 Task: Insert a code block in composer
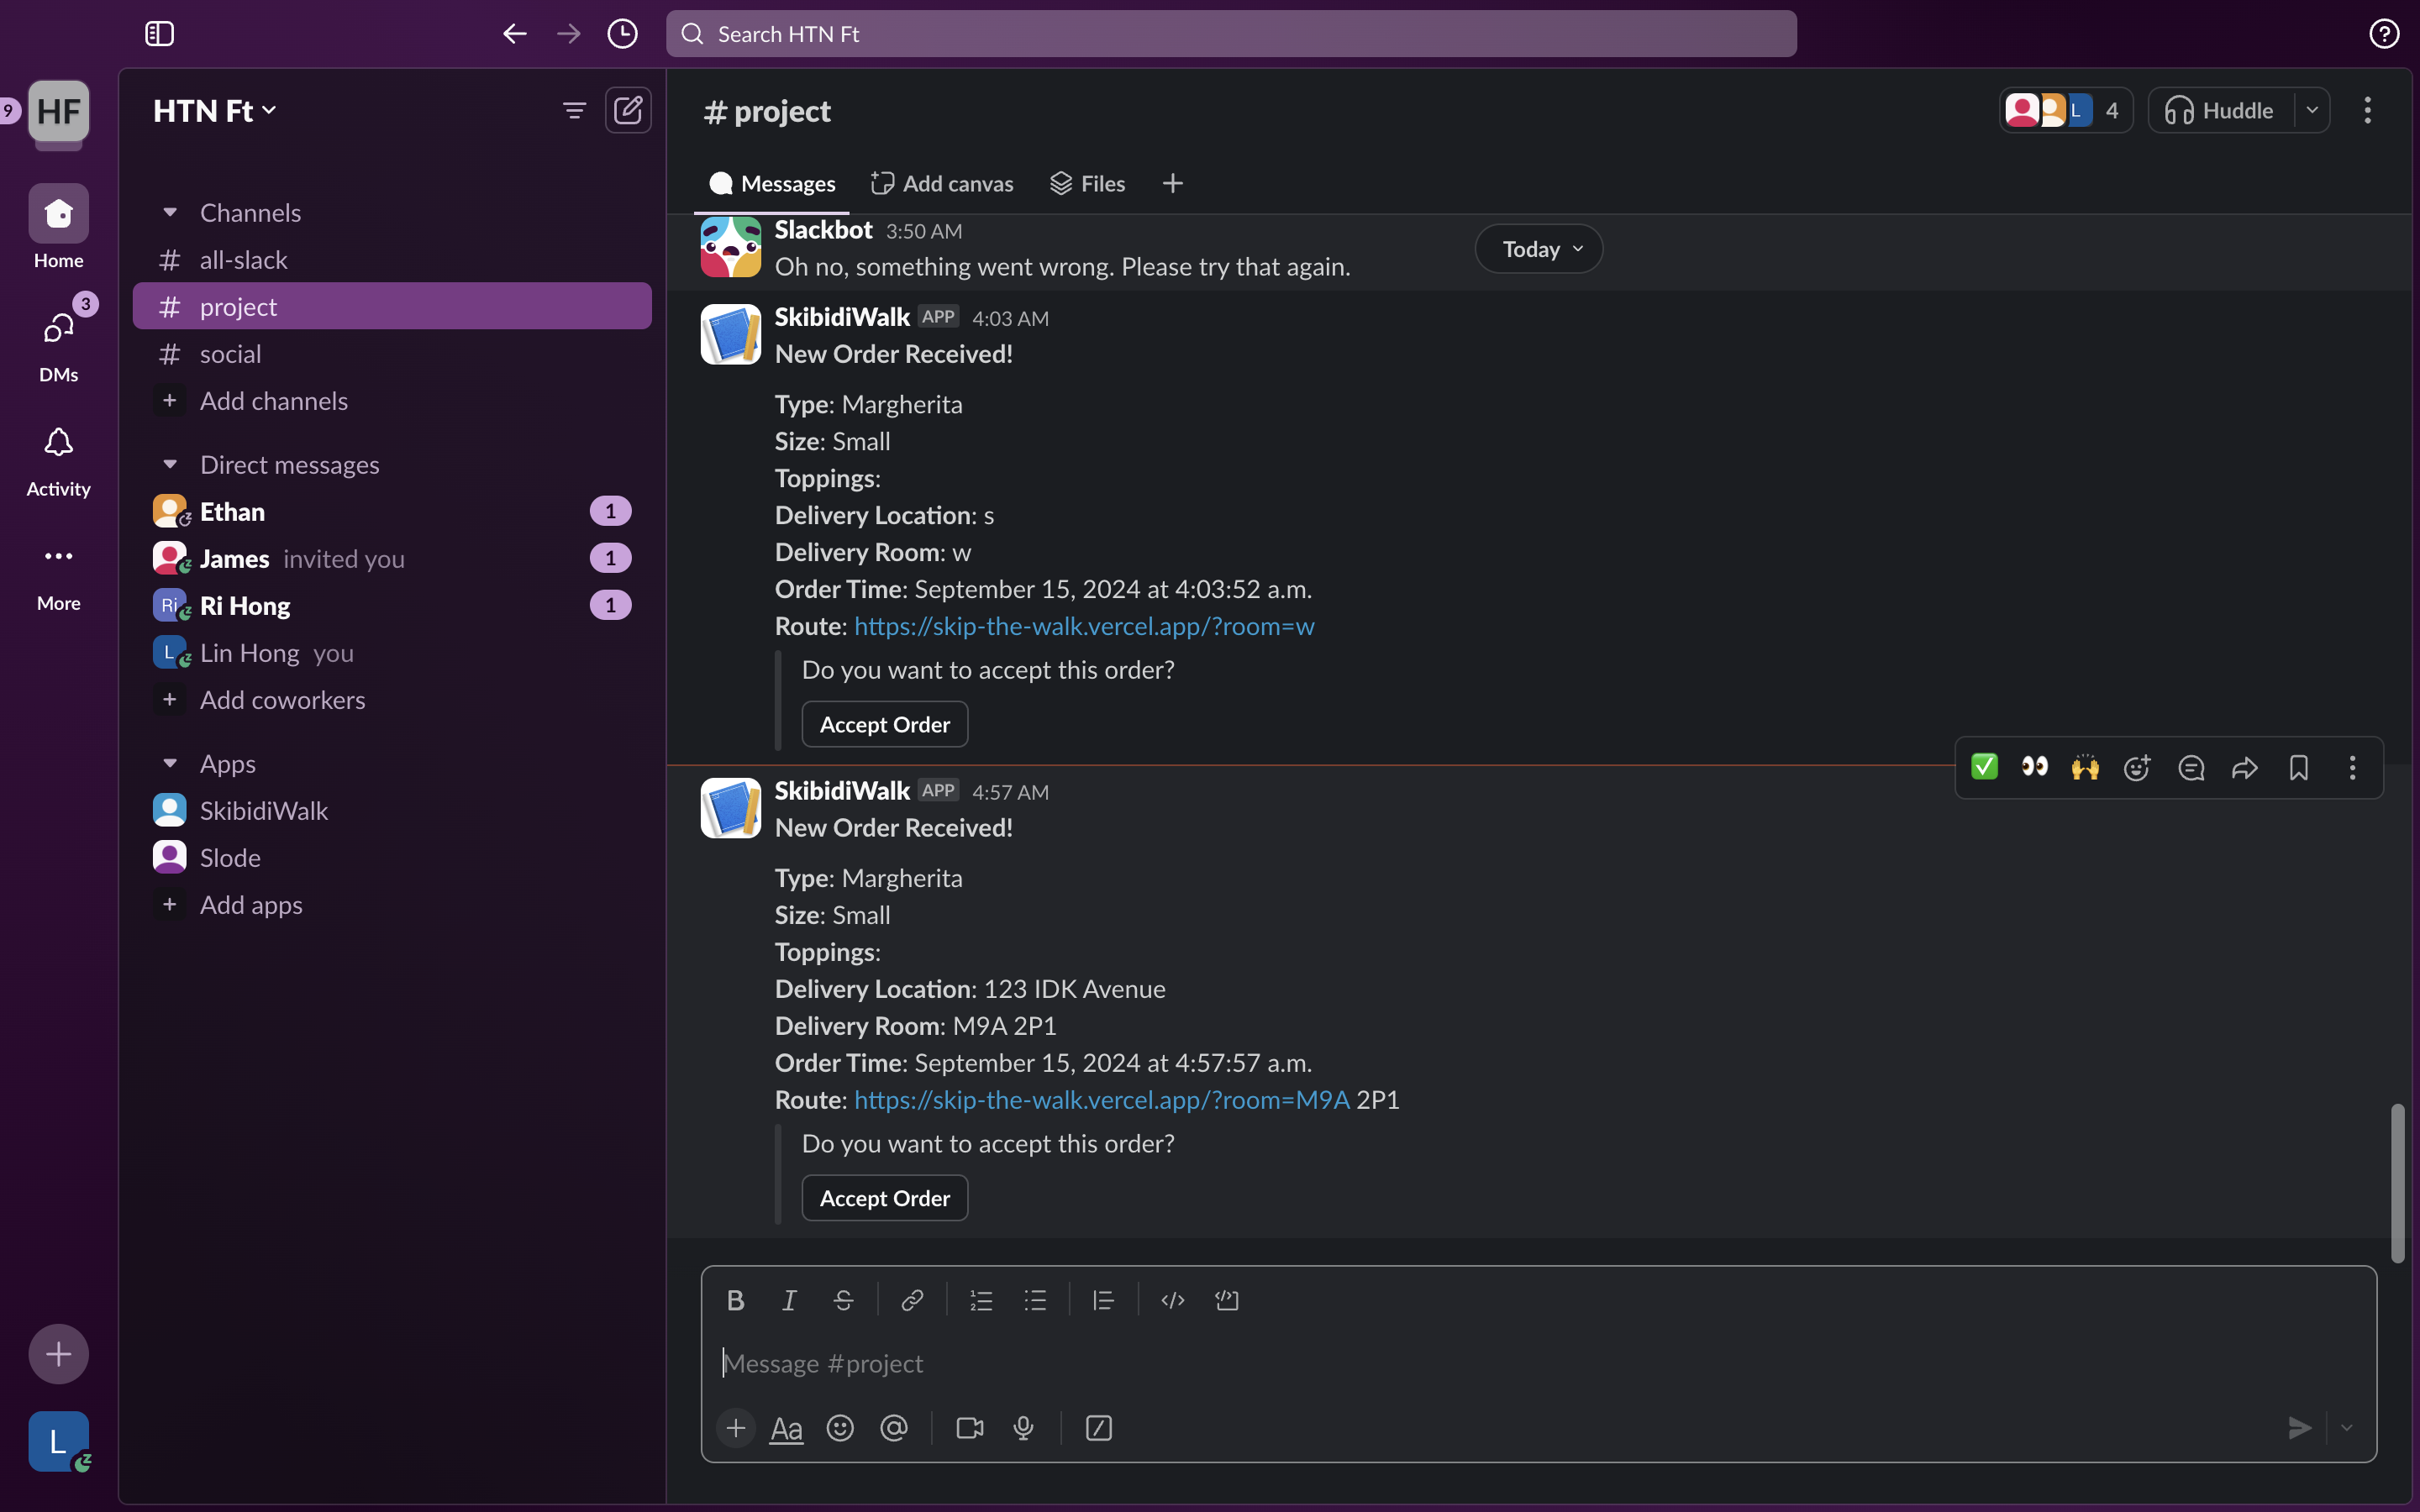(1226, 1300)
